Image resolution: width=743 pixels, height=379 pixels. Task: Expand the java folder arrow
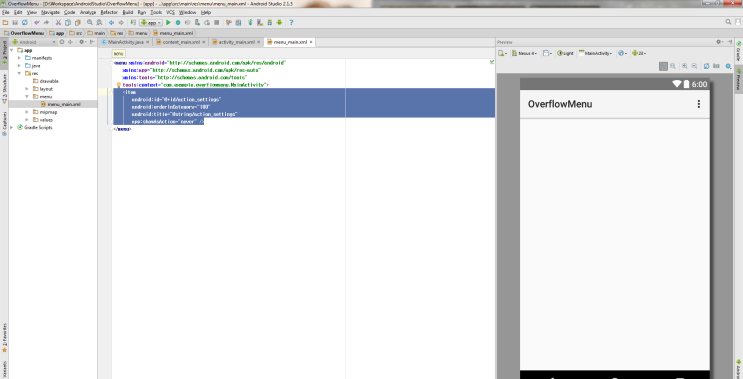point(19,65)
